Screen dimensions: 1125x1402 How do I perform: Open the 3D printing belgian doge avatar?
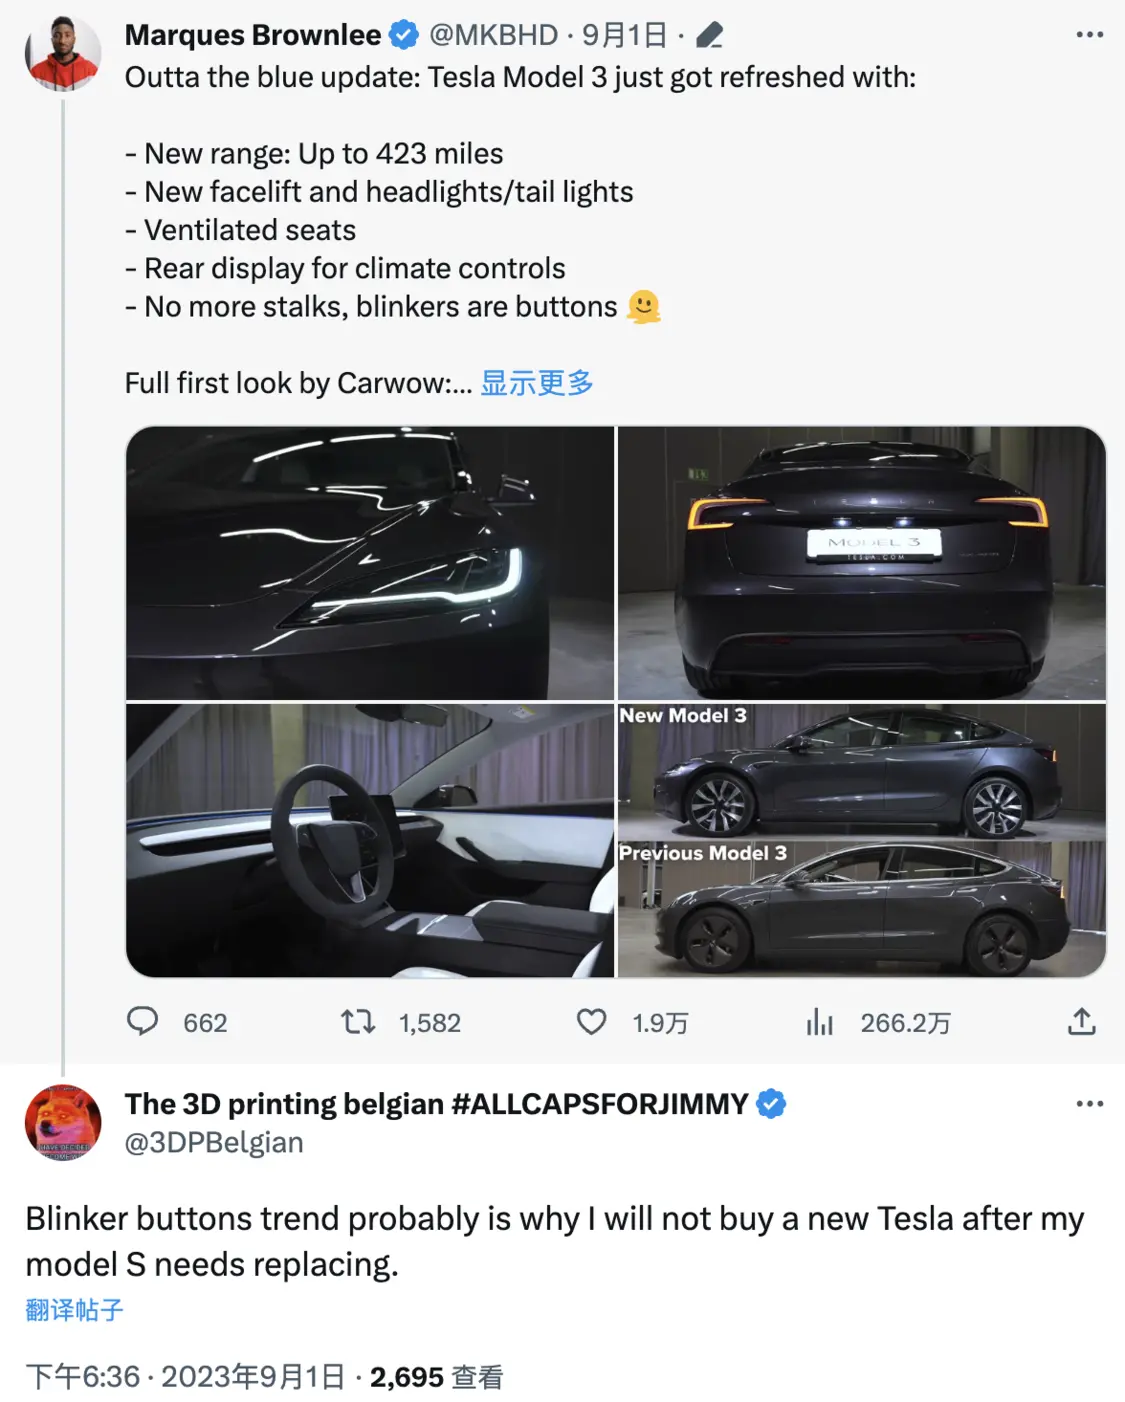click(63, 1122)
